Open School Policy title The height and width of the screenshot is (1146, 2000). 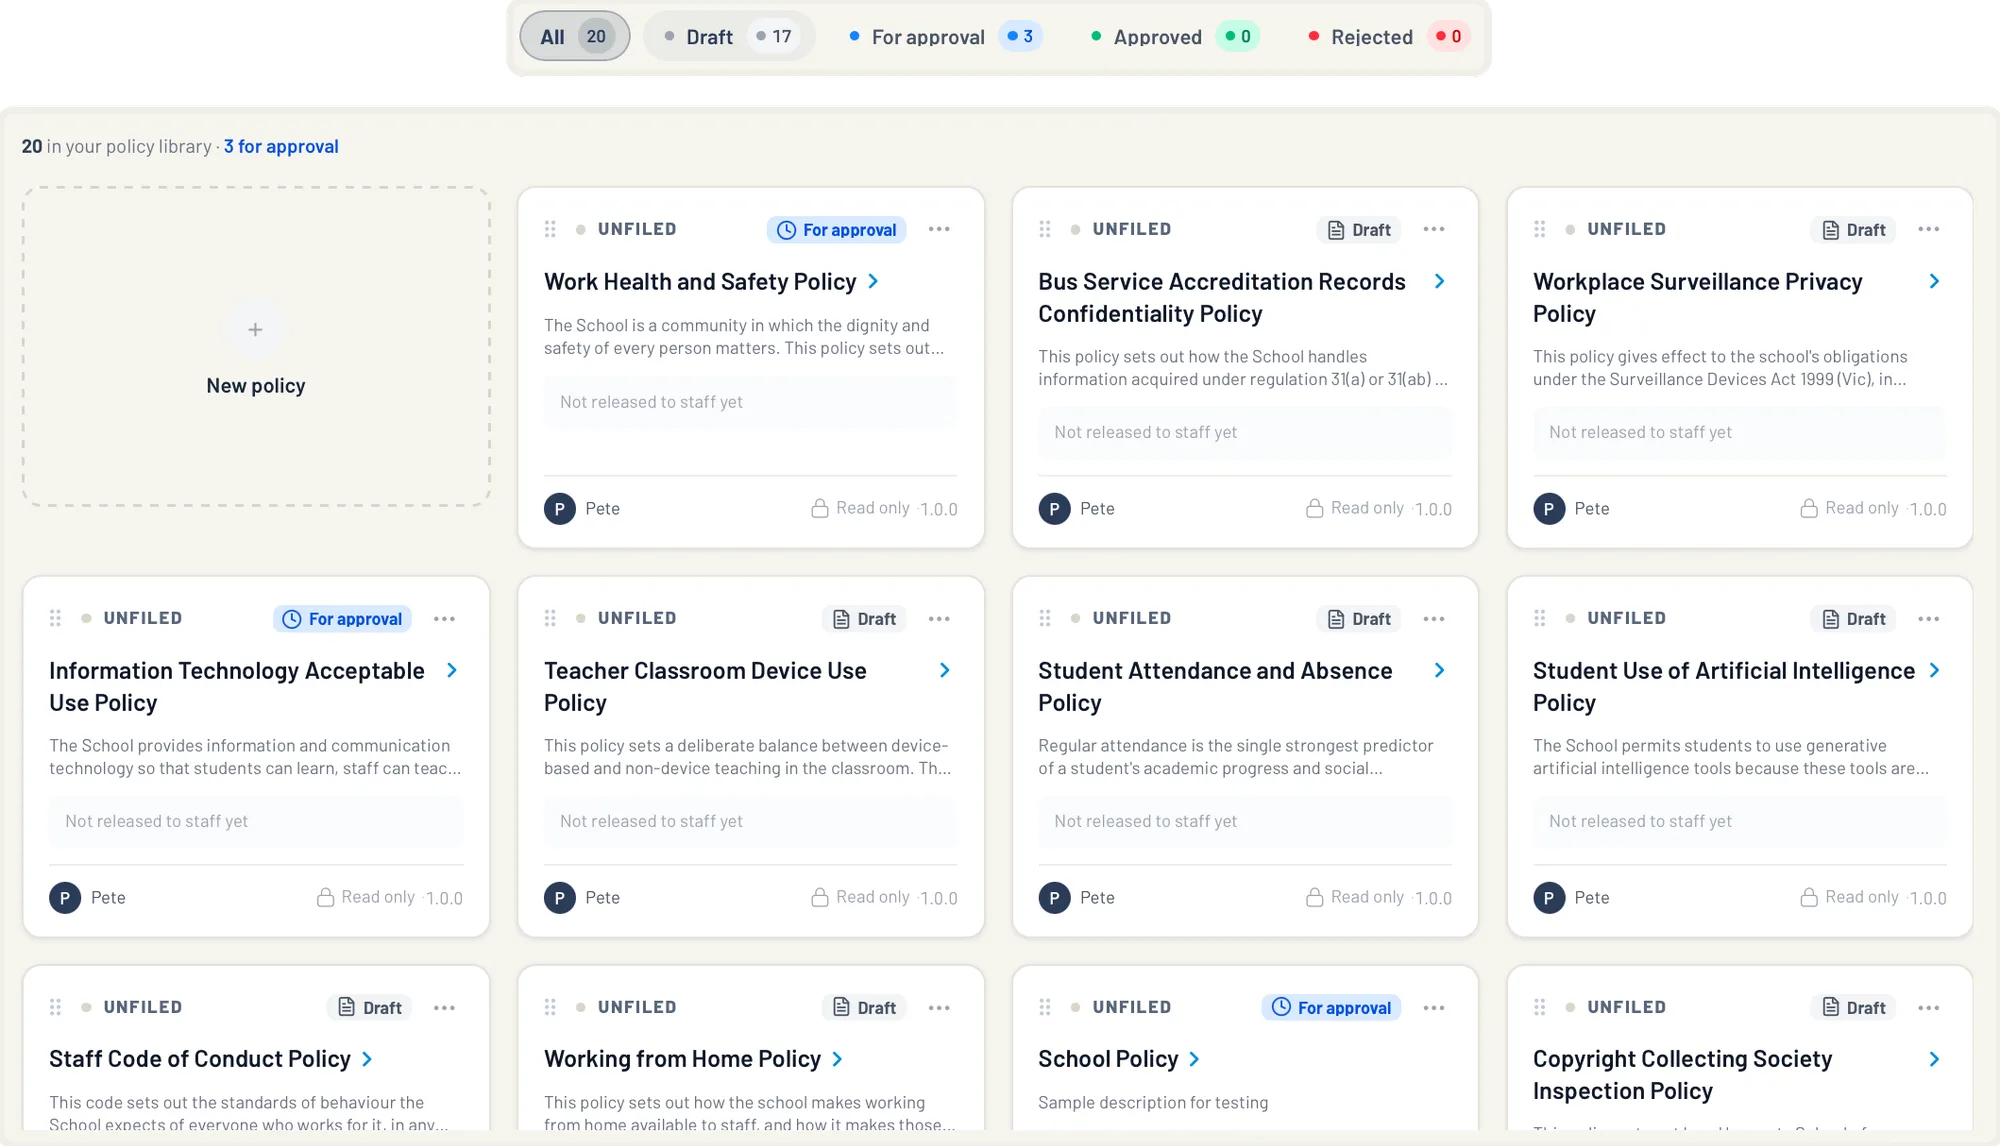coord(1108,1060)
